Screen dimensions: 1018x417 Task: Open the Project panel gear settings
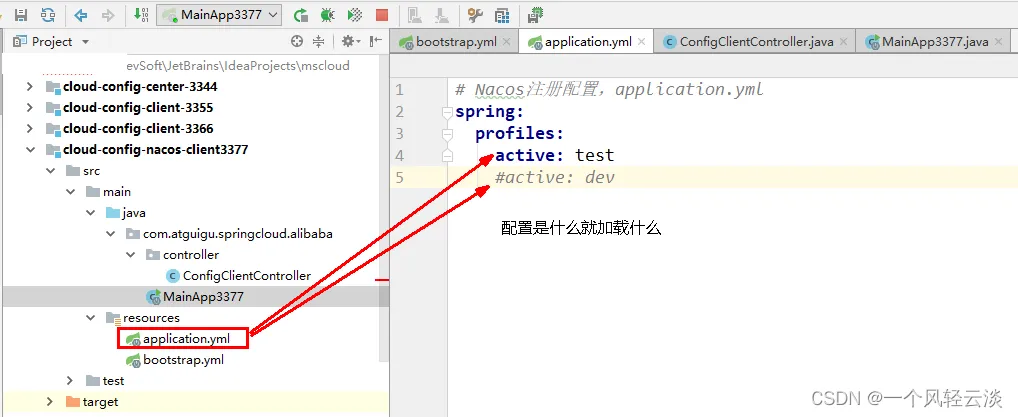pyautogui.click(x=351, y=42)
